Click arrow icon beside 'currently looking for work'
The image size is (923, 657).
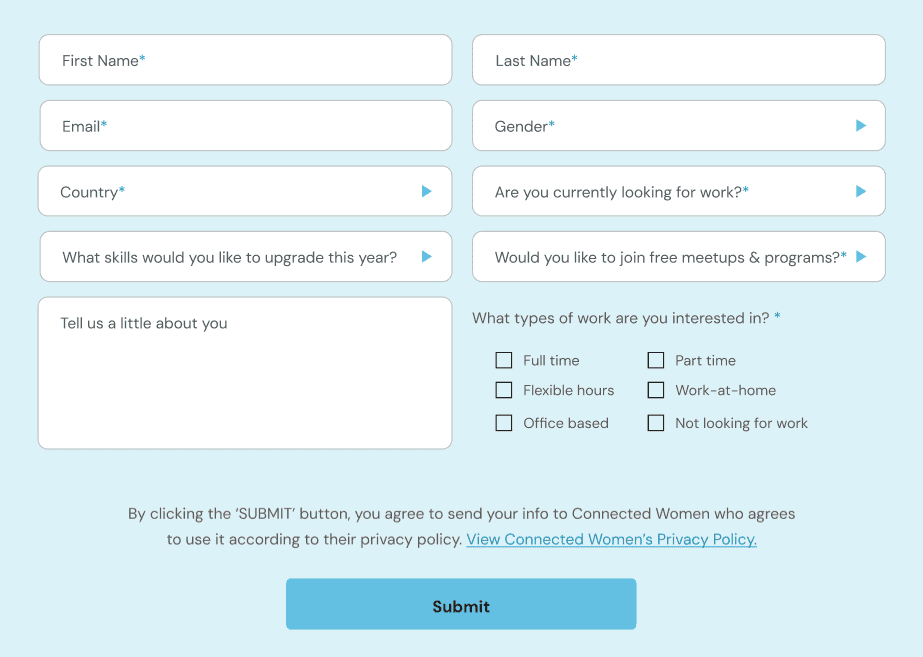pyautogui.click(x=861, y=191)
